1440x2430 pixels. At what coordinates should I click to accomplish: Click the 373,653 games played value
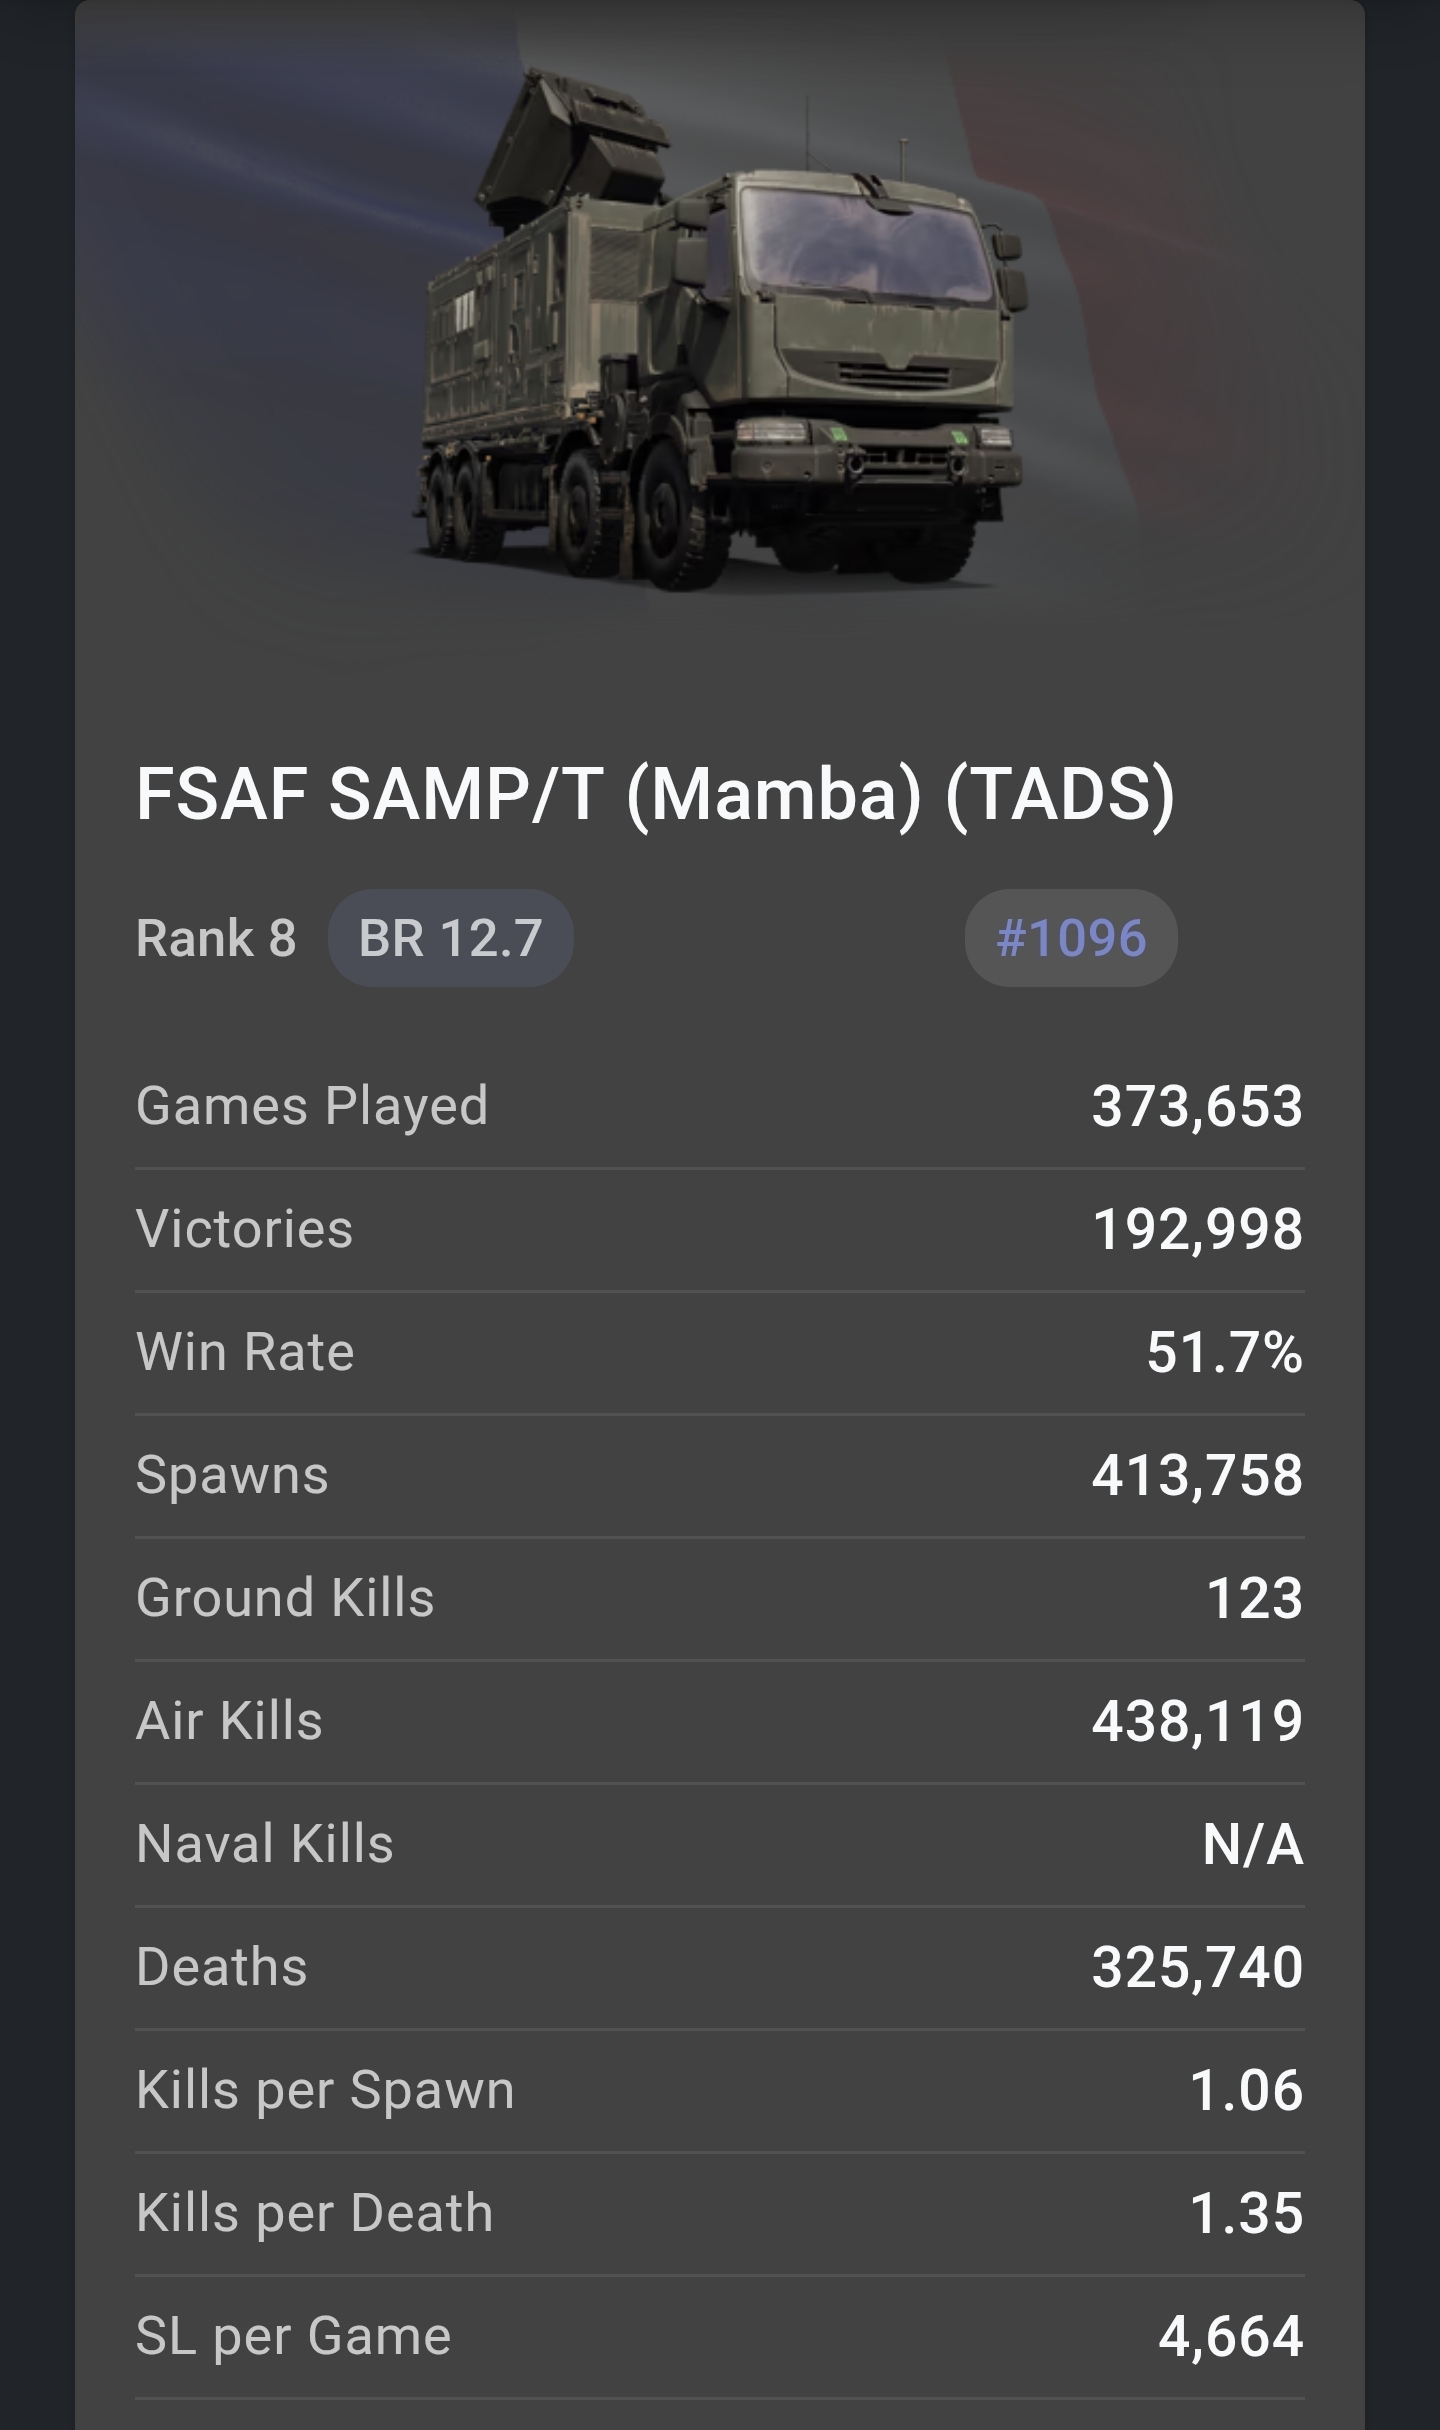pos(1197,1106)
